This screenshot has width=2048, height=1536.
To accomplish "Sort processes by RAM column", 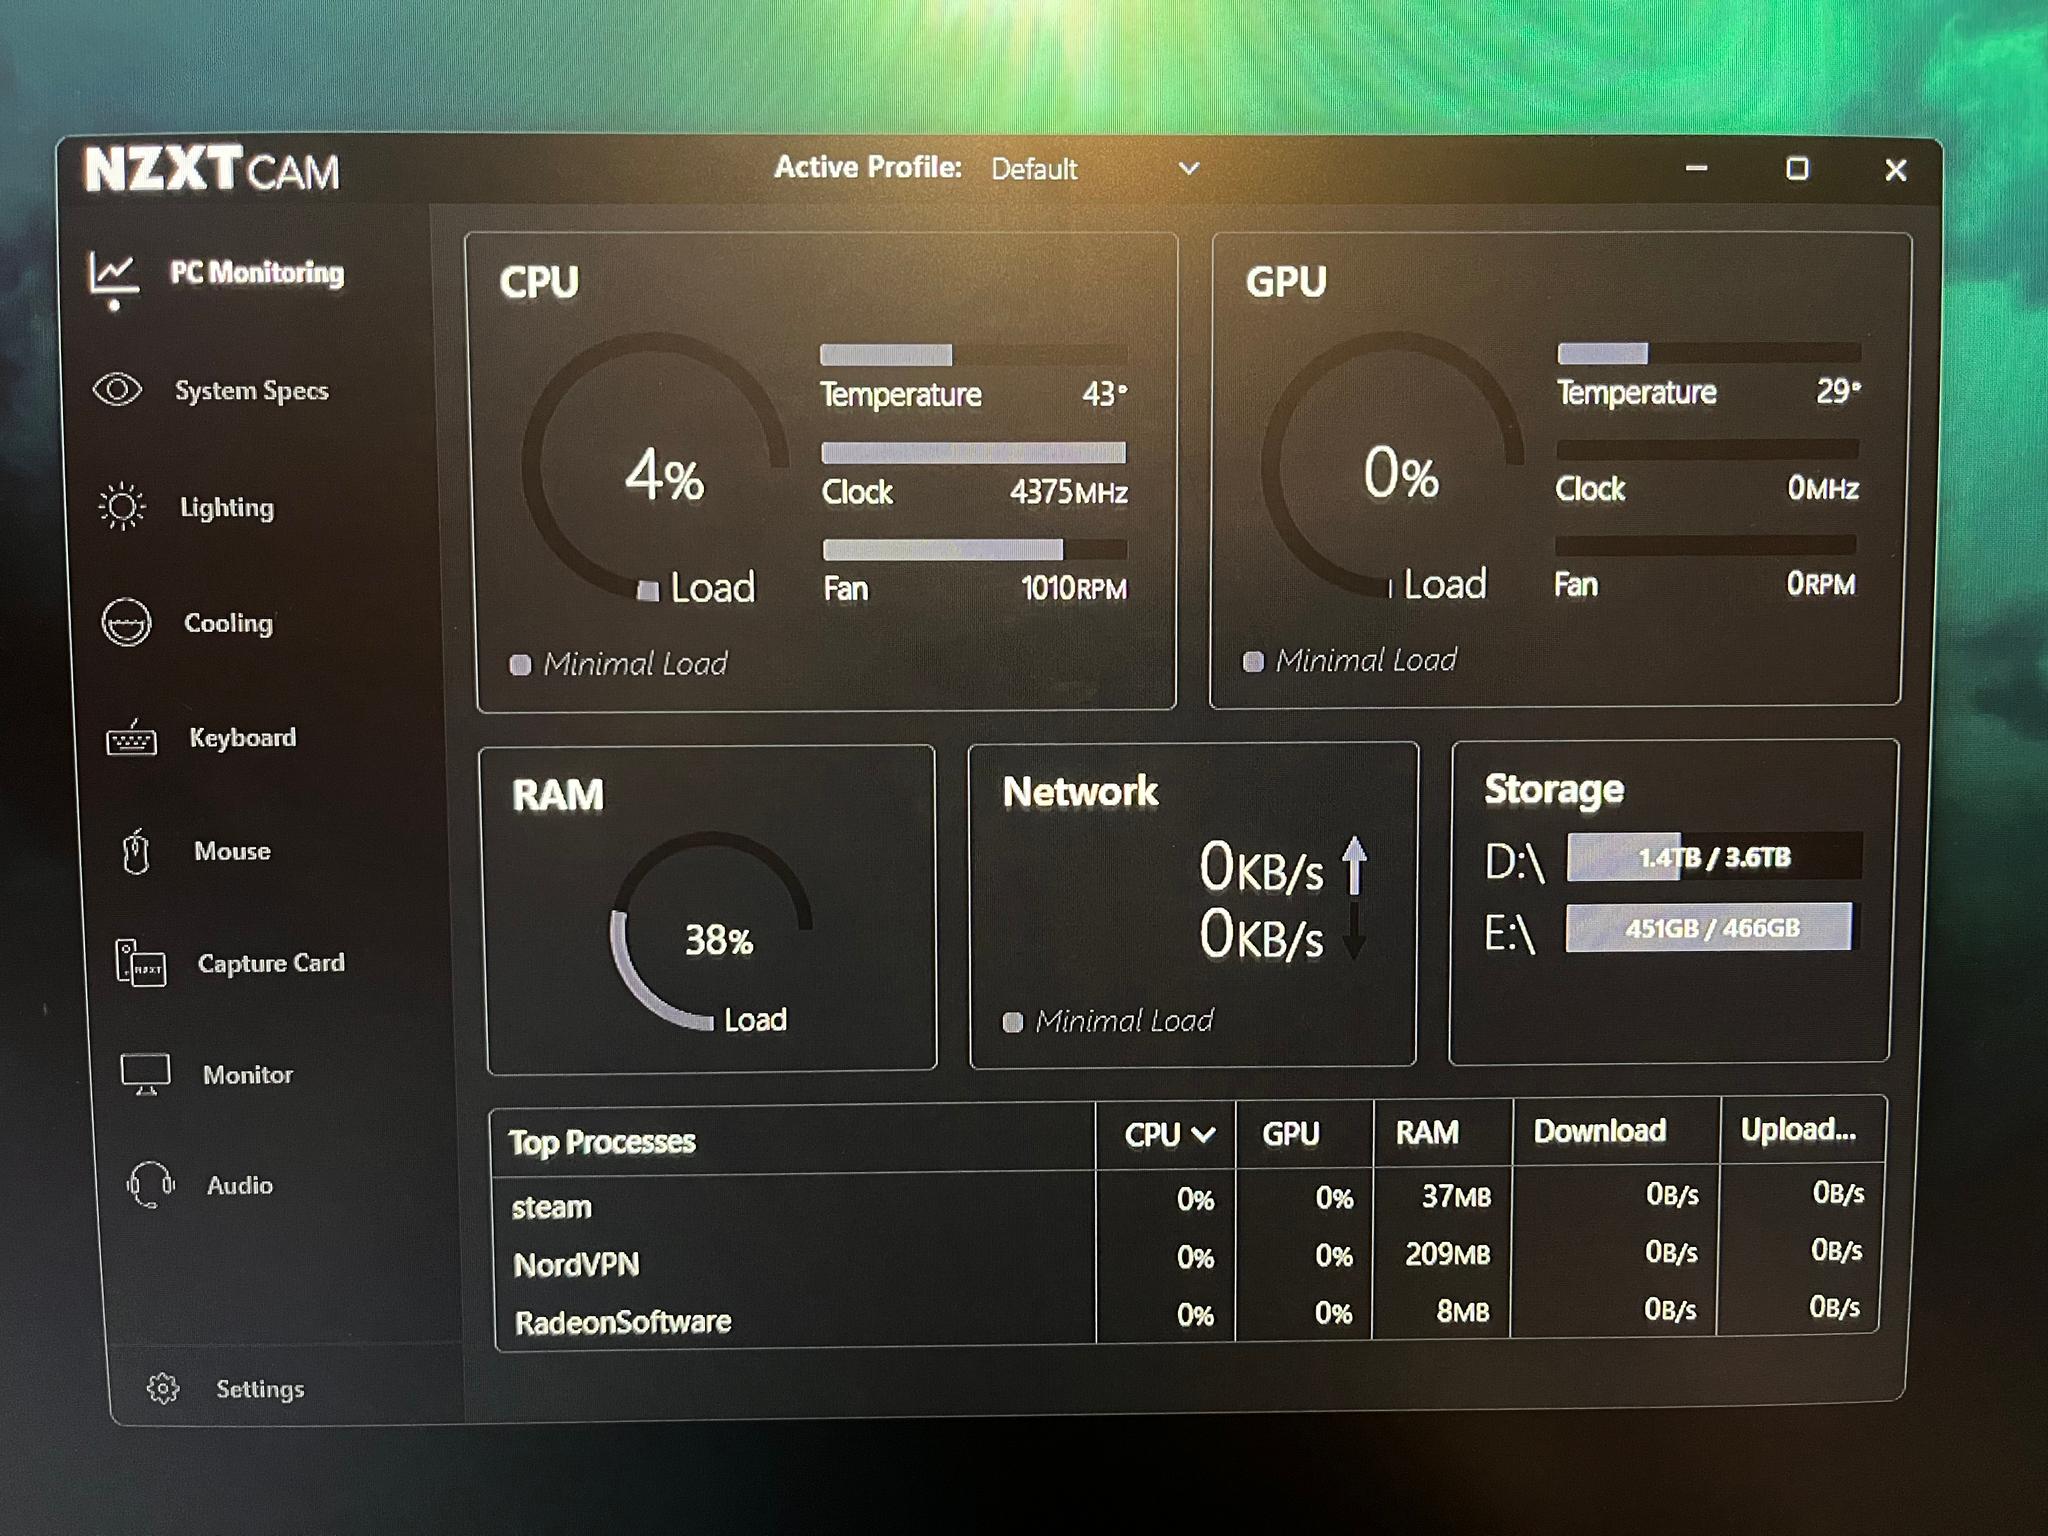I will 1427,1132.
